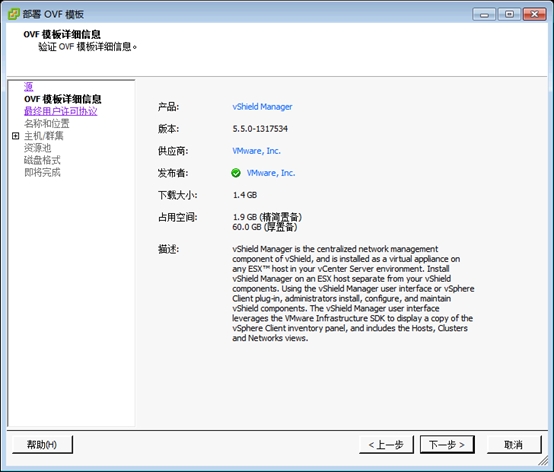Open the 最终用户许可协议 step link
The image size is (554, 472).
coord(60,111)
